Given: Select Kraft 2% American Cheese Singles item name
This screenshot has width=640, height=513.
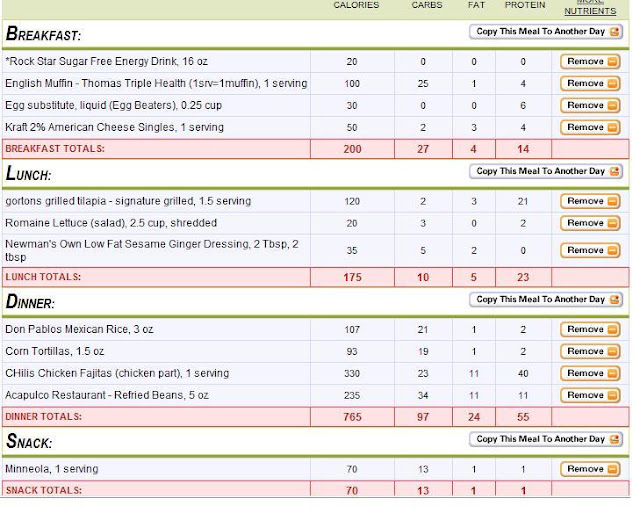Looking at the screenshot, I should pyautogui.click(x=115, y=128).
